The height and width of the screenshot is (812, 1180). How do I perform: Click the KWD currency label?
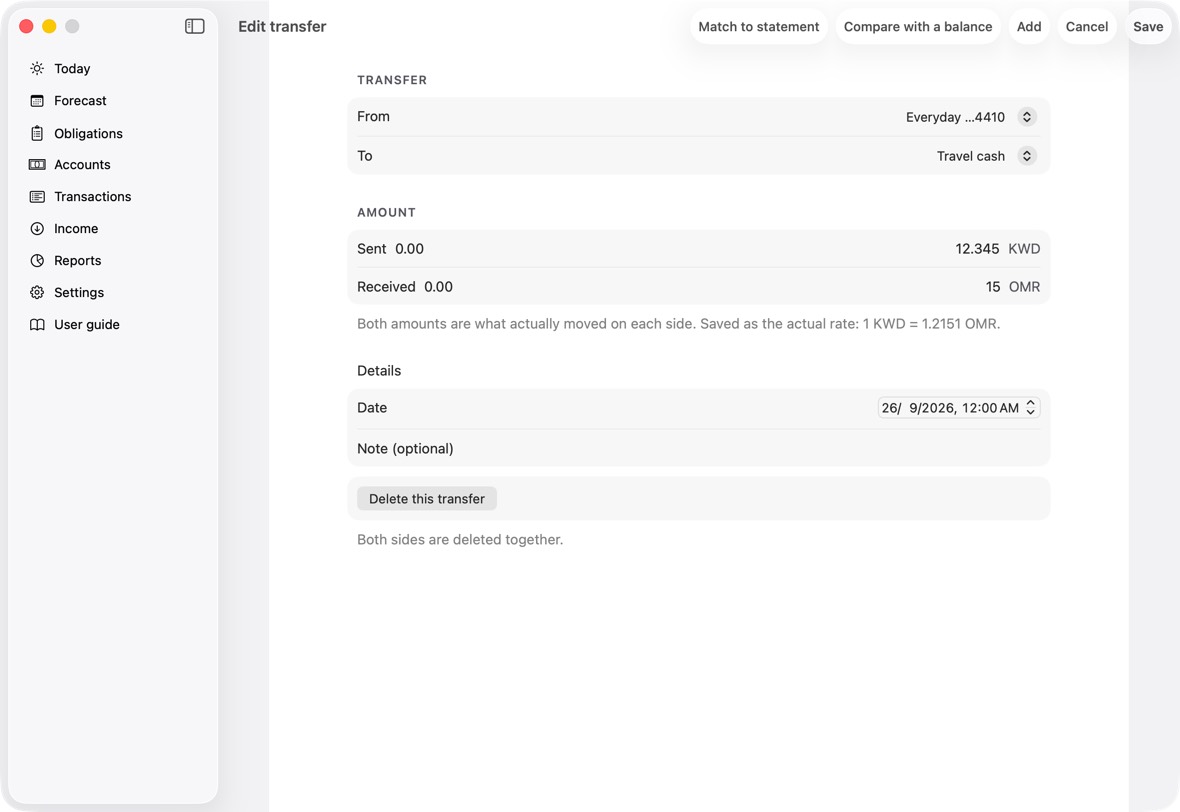pyautogui.click(x=1024, y=249)
